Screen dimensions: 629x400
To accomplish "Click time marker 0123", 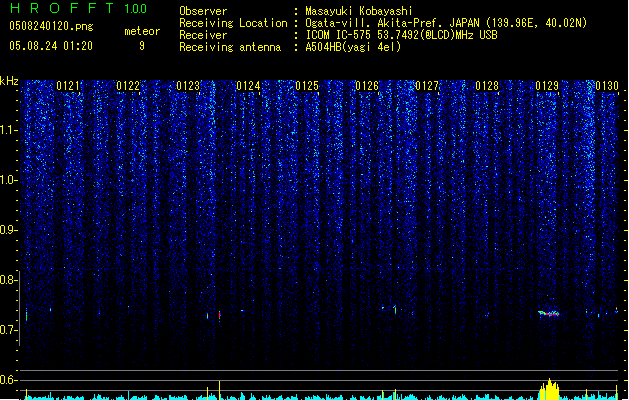I will pyautogui.click(x=188, y=86).
